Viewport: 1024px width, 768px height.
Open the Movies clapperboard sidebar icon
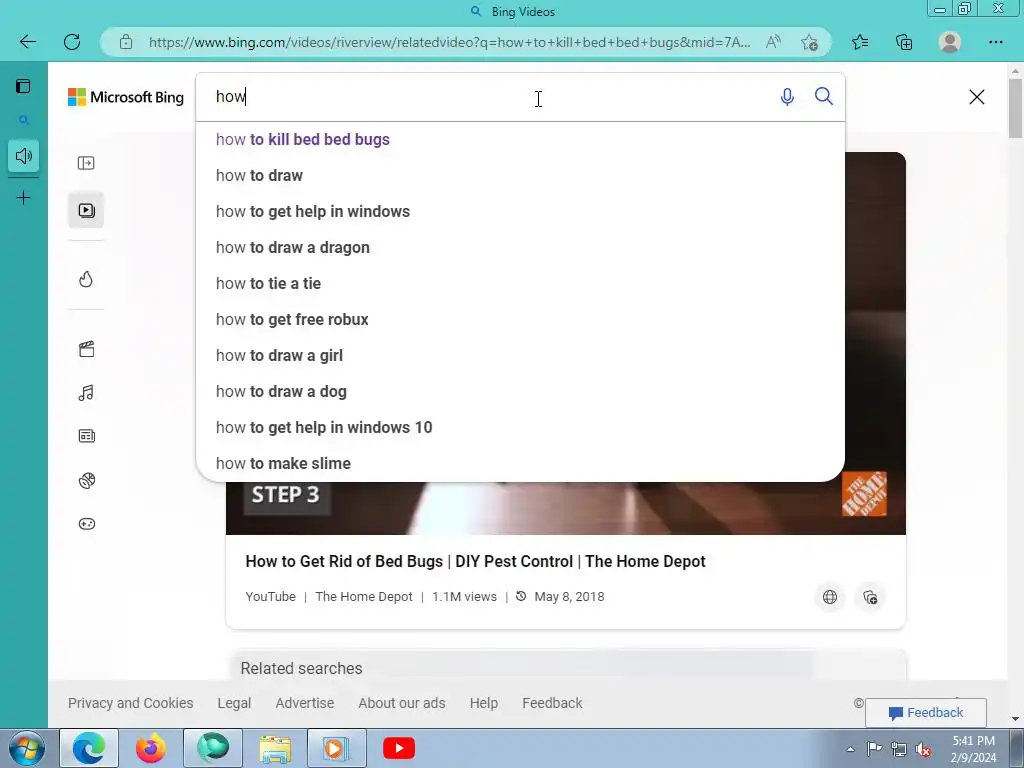(86, 349)
